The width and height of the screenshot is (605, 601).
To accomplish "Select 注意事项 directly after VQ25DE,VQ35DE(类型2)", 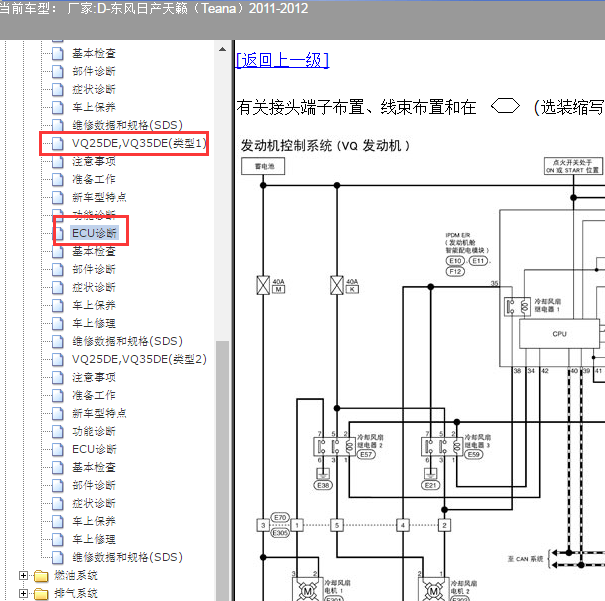I will point(94,377).
